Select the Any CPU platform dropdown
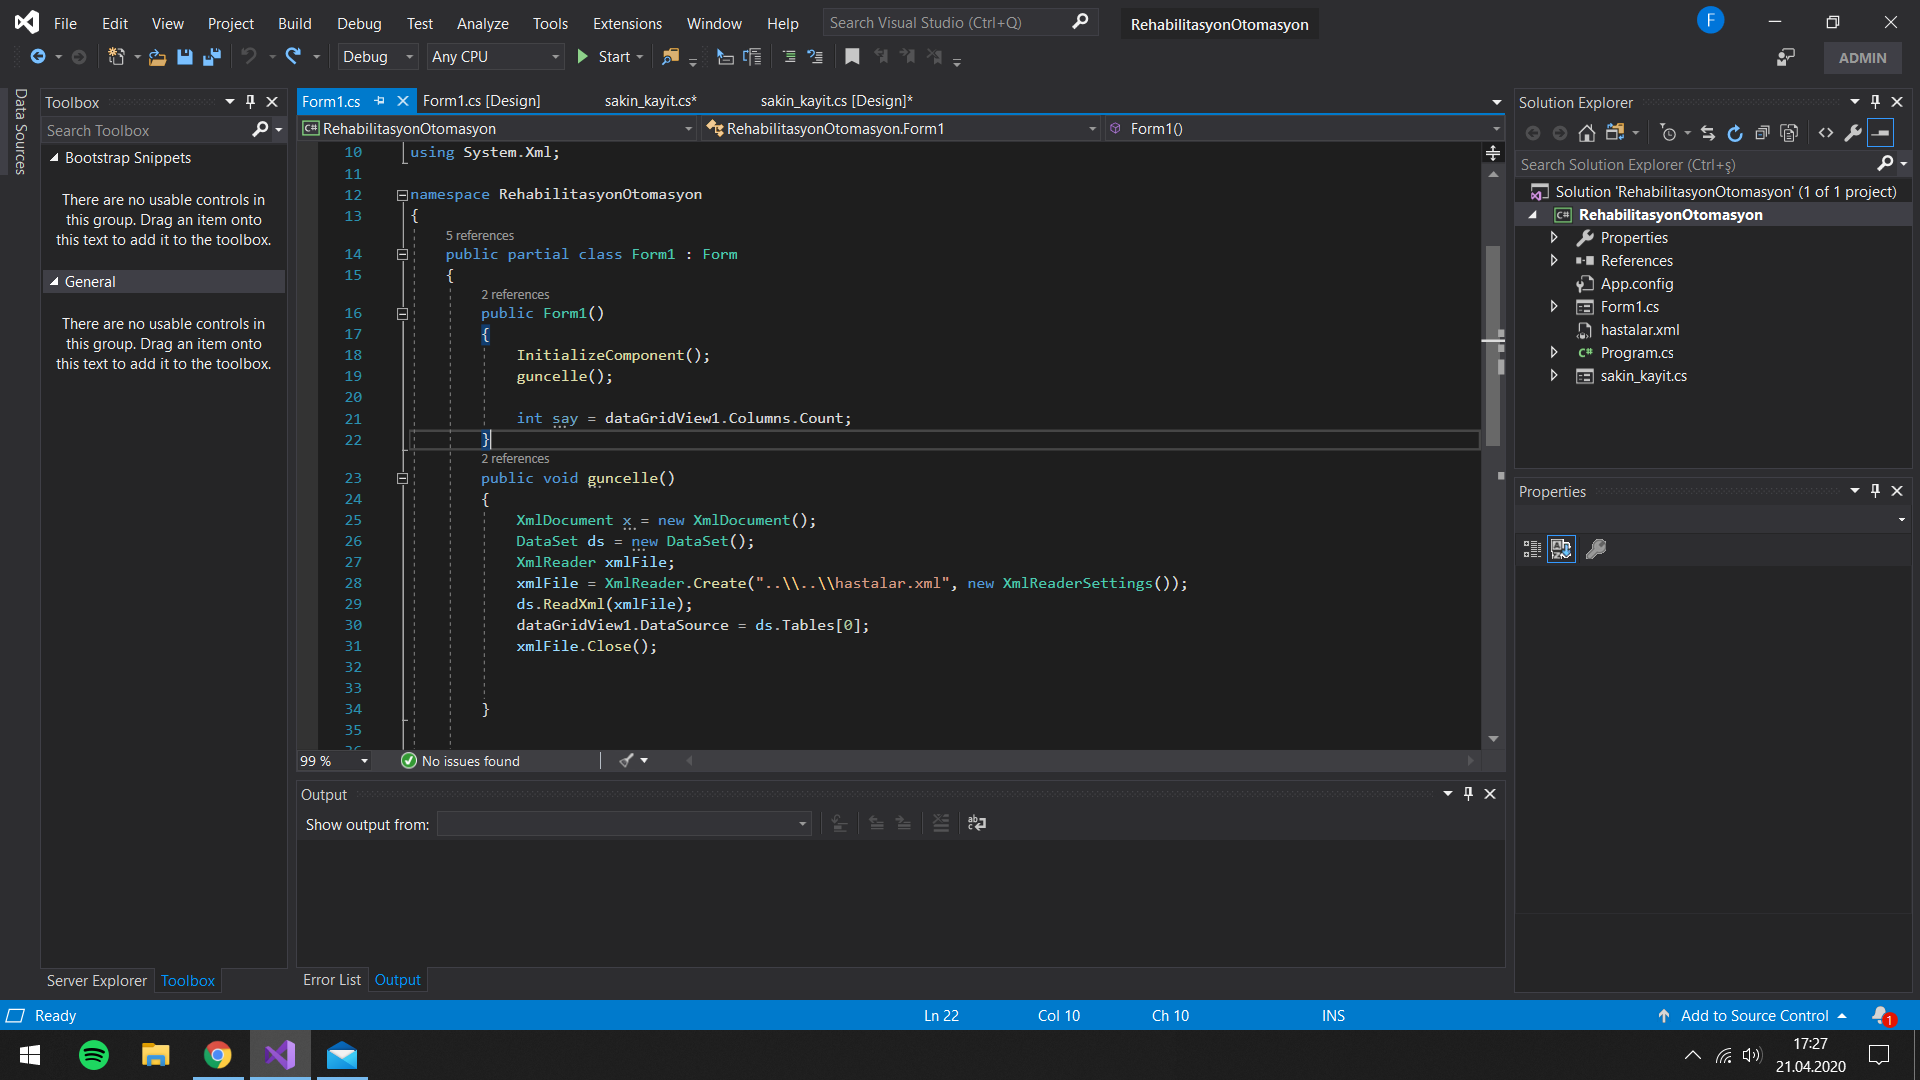Viewport: 1920px width, 1080px height. (495, 57)
